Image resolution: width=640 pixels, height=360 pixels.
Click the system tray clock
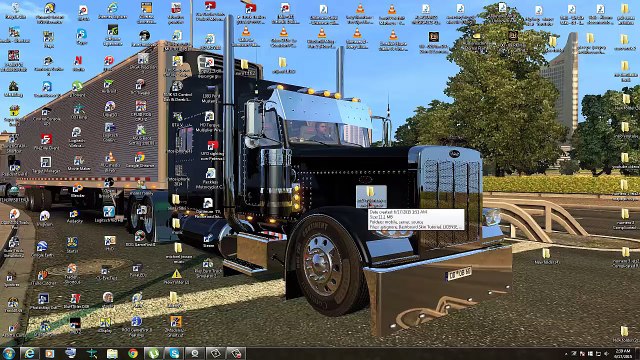point(623,353)
